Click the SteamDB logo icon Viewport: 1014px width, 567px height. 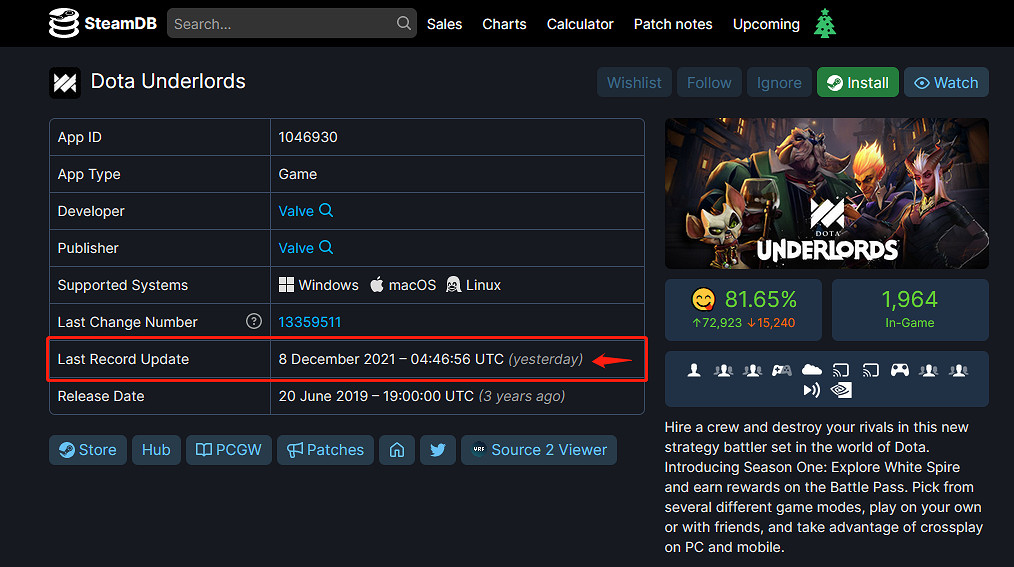tap(64, 23)
